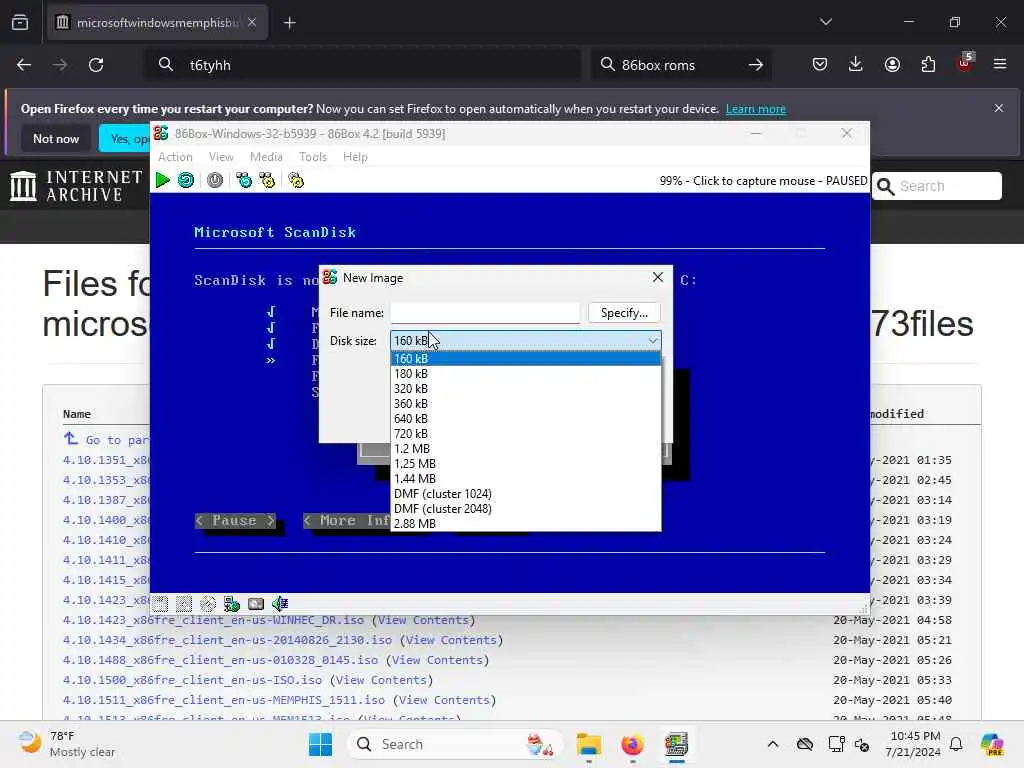Select 180 kB disk size option

coord(526,374)
